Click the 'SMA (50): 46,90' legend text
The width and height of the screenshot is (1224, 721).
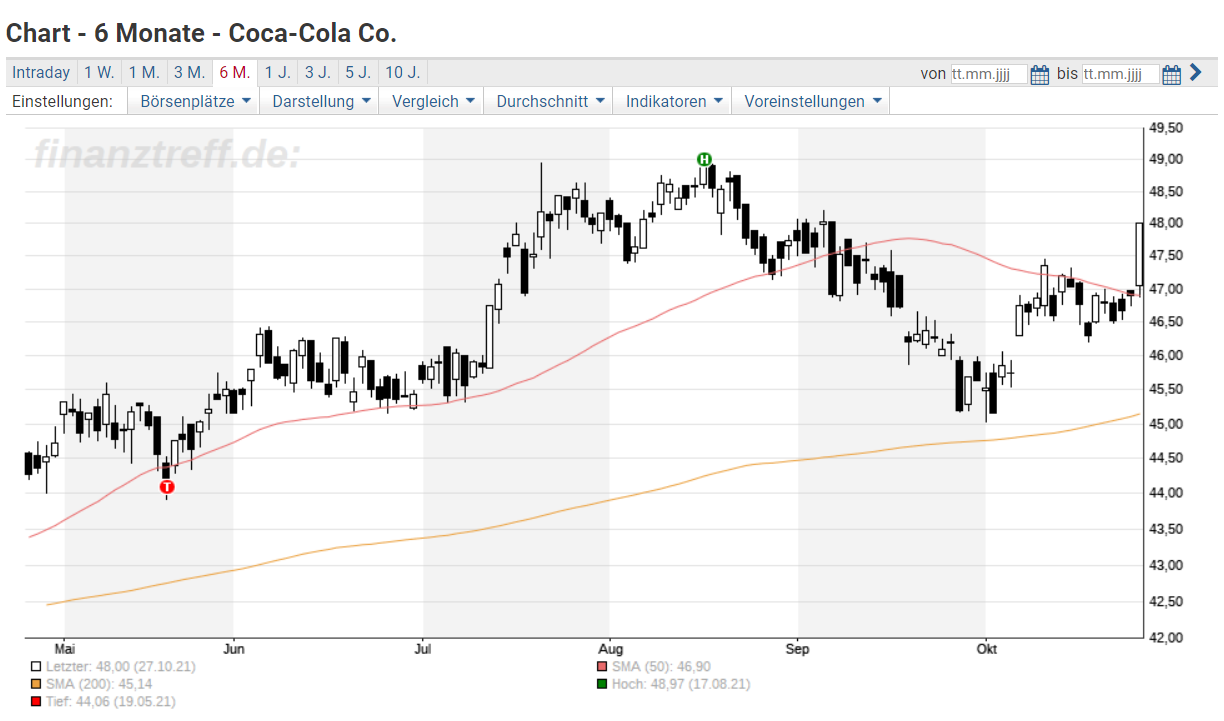660,666
